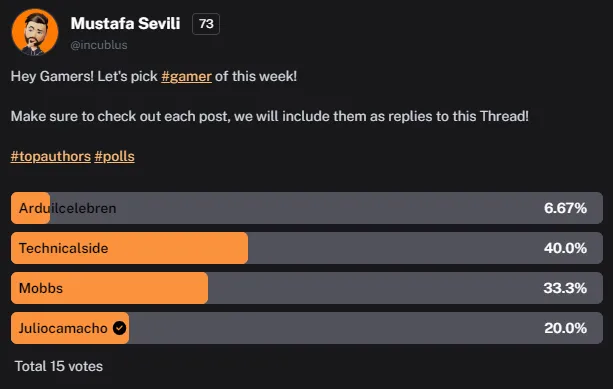Image resolution: width=613 pixels, height=389 pixels.
Task: Open the #topauthors hashtag
Action: click(x=51, y=156)
